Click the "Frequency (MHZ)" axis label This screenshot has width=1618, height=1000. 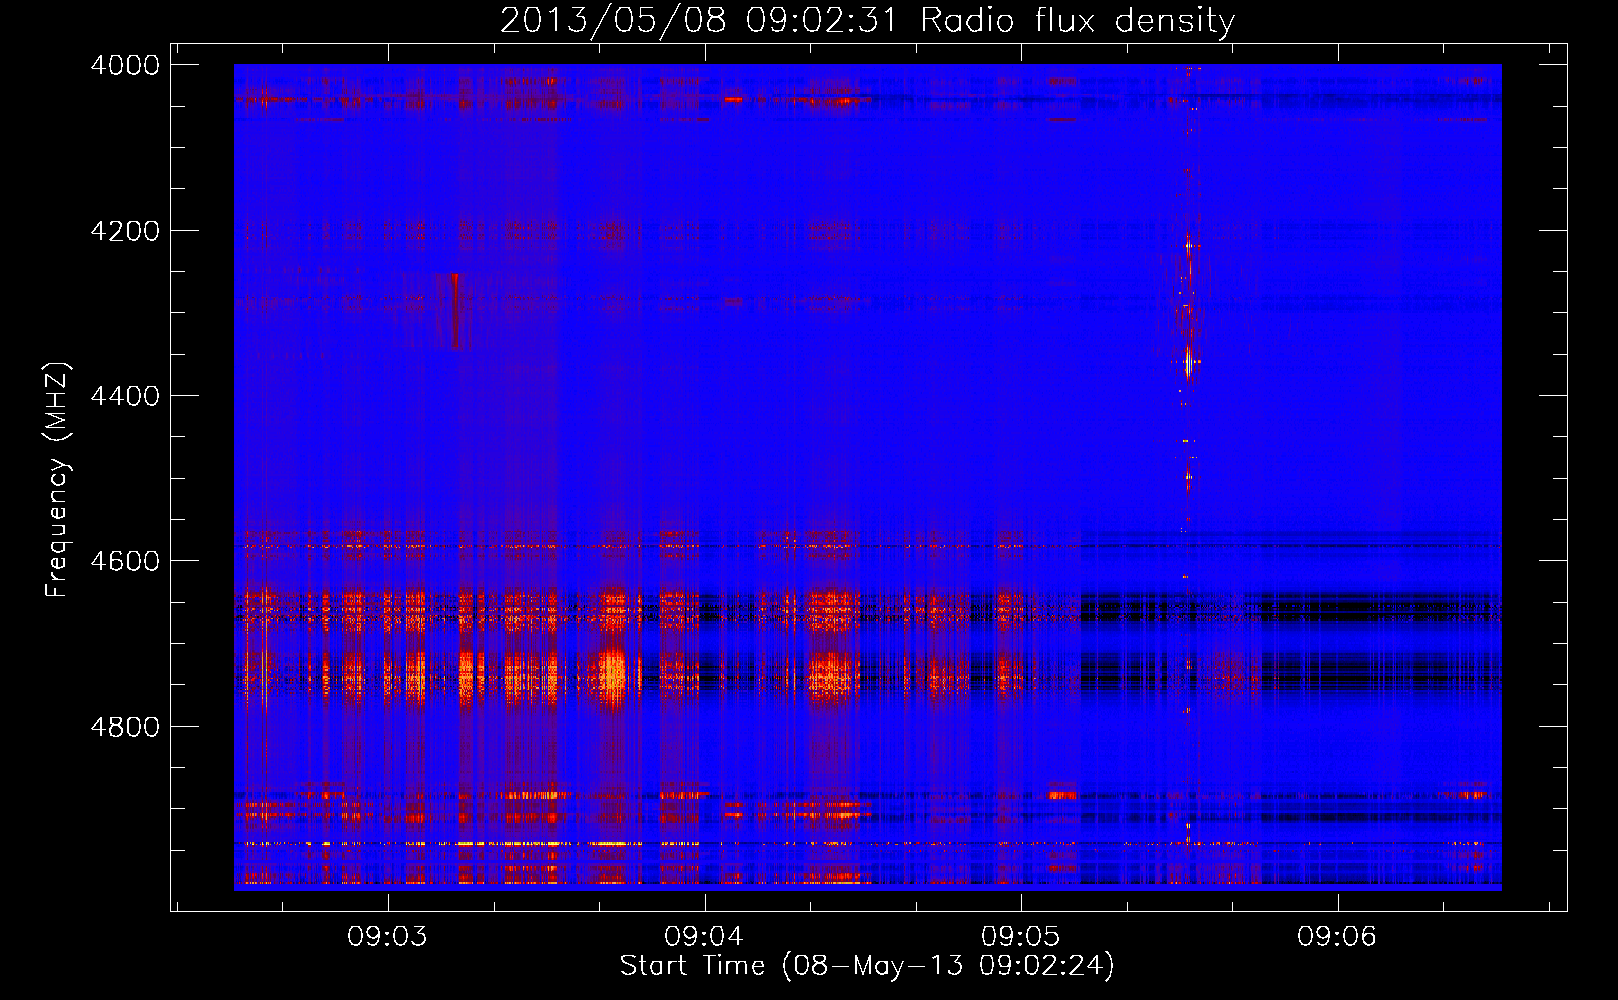click(57, 480)
